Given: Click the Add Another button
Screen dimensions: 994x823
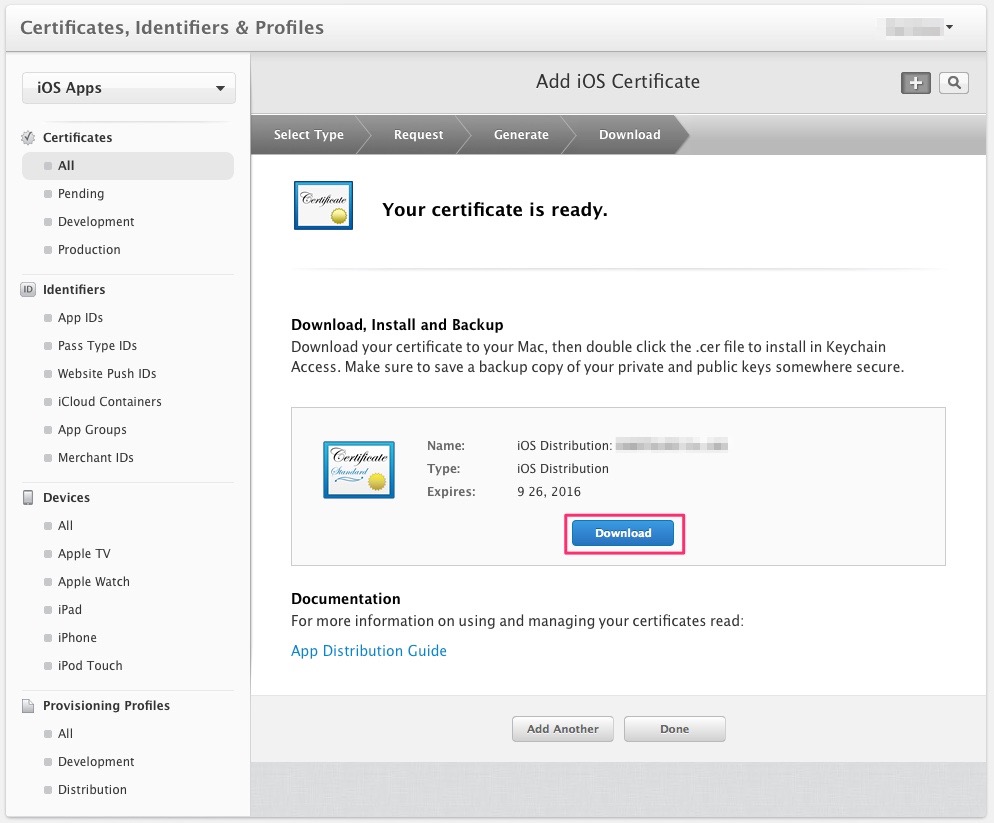Looking at the screenshot, I should (x=563, y=729).
